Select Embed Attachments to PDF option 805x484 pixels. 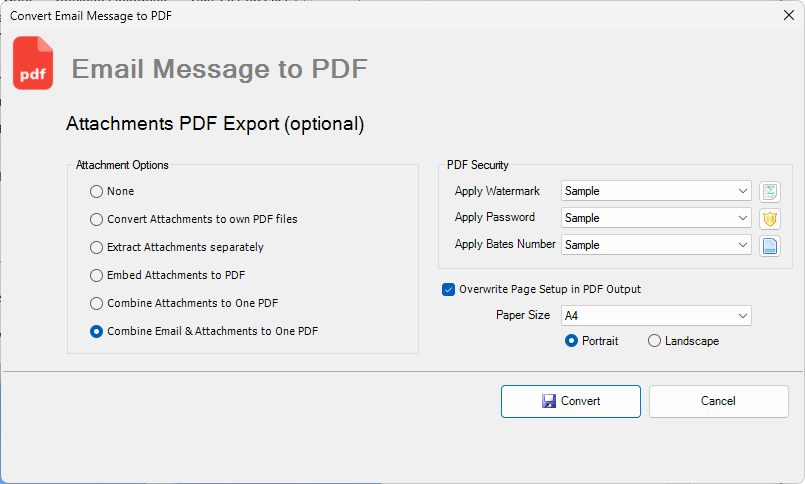point(97,275)
